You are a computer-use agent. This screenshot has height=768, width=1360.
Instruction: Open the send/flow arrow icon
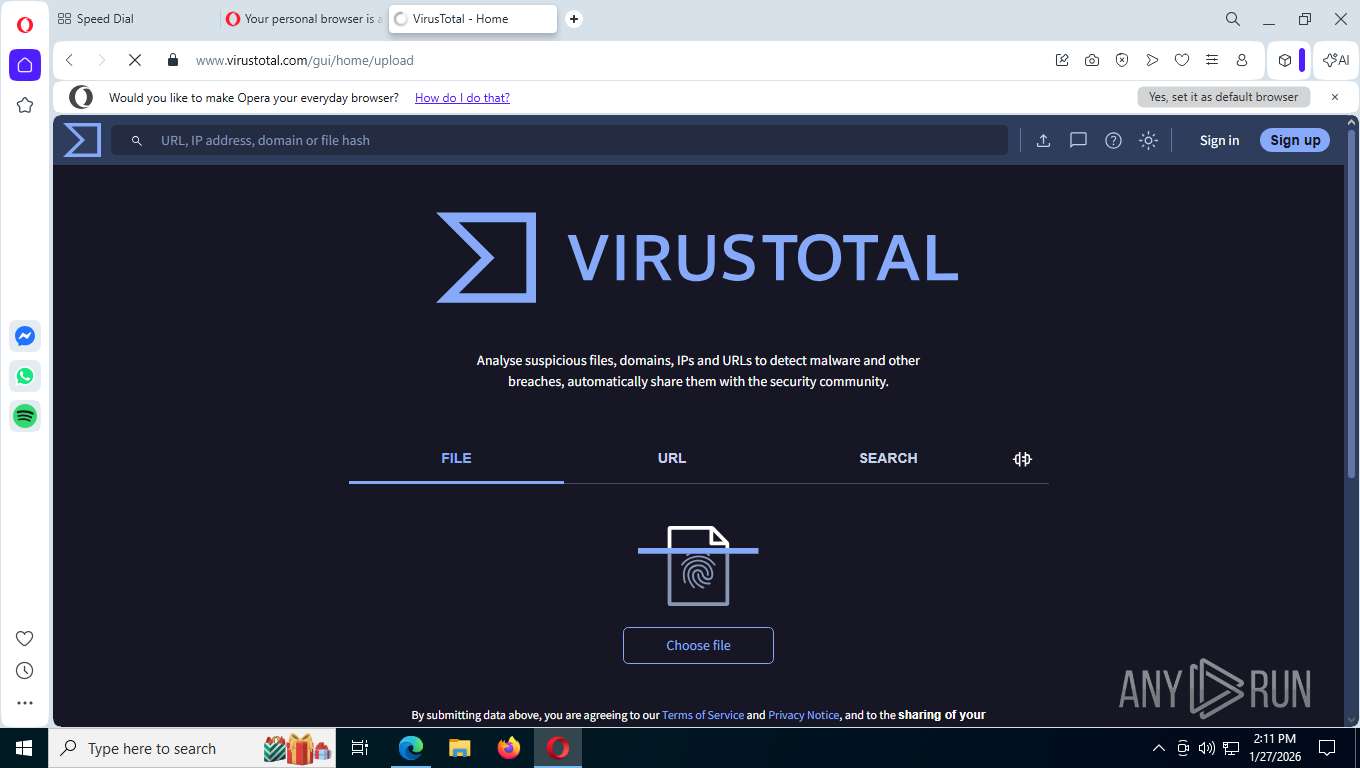[x=1152, y=60]
